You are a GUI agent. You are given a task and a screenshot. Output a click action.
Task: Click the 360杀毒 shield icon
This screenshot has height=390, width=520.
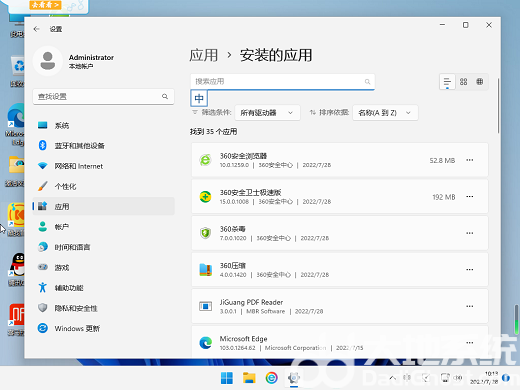[x=205, y=233]
